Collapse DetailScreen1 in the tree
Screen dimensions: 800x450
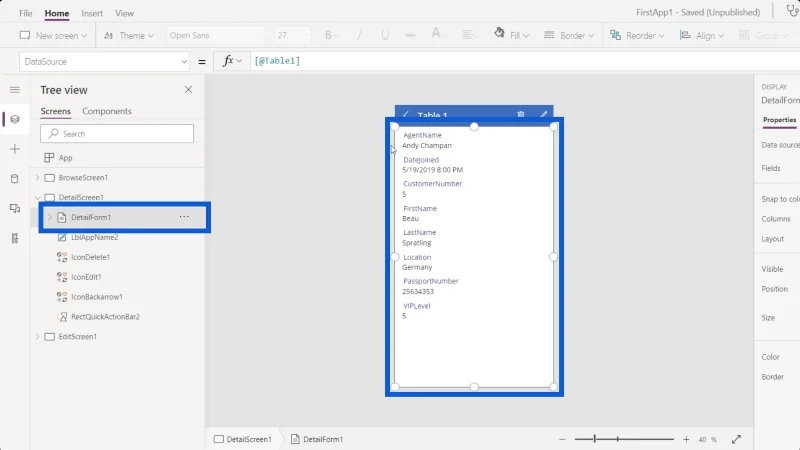point(37,197)
